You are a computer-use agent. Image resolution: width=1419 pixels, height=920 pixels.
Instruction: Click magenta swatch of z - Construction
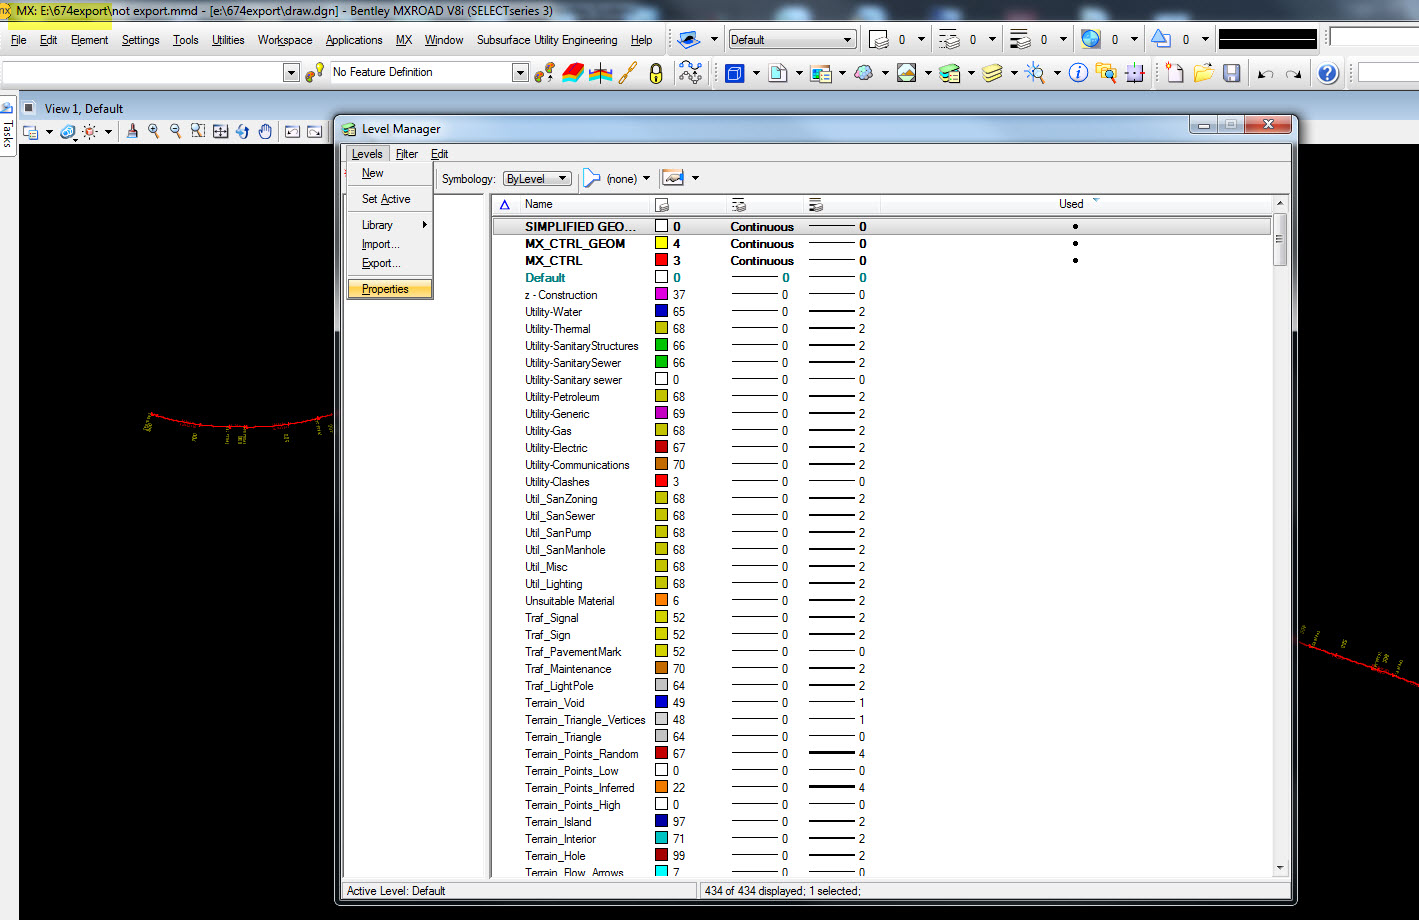pos(661,294)
